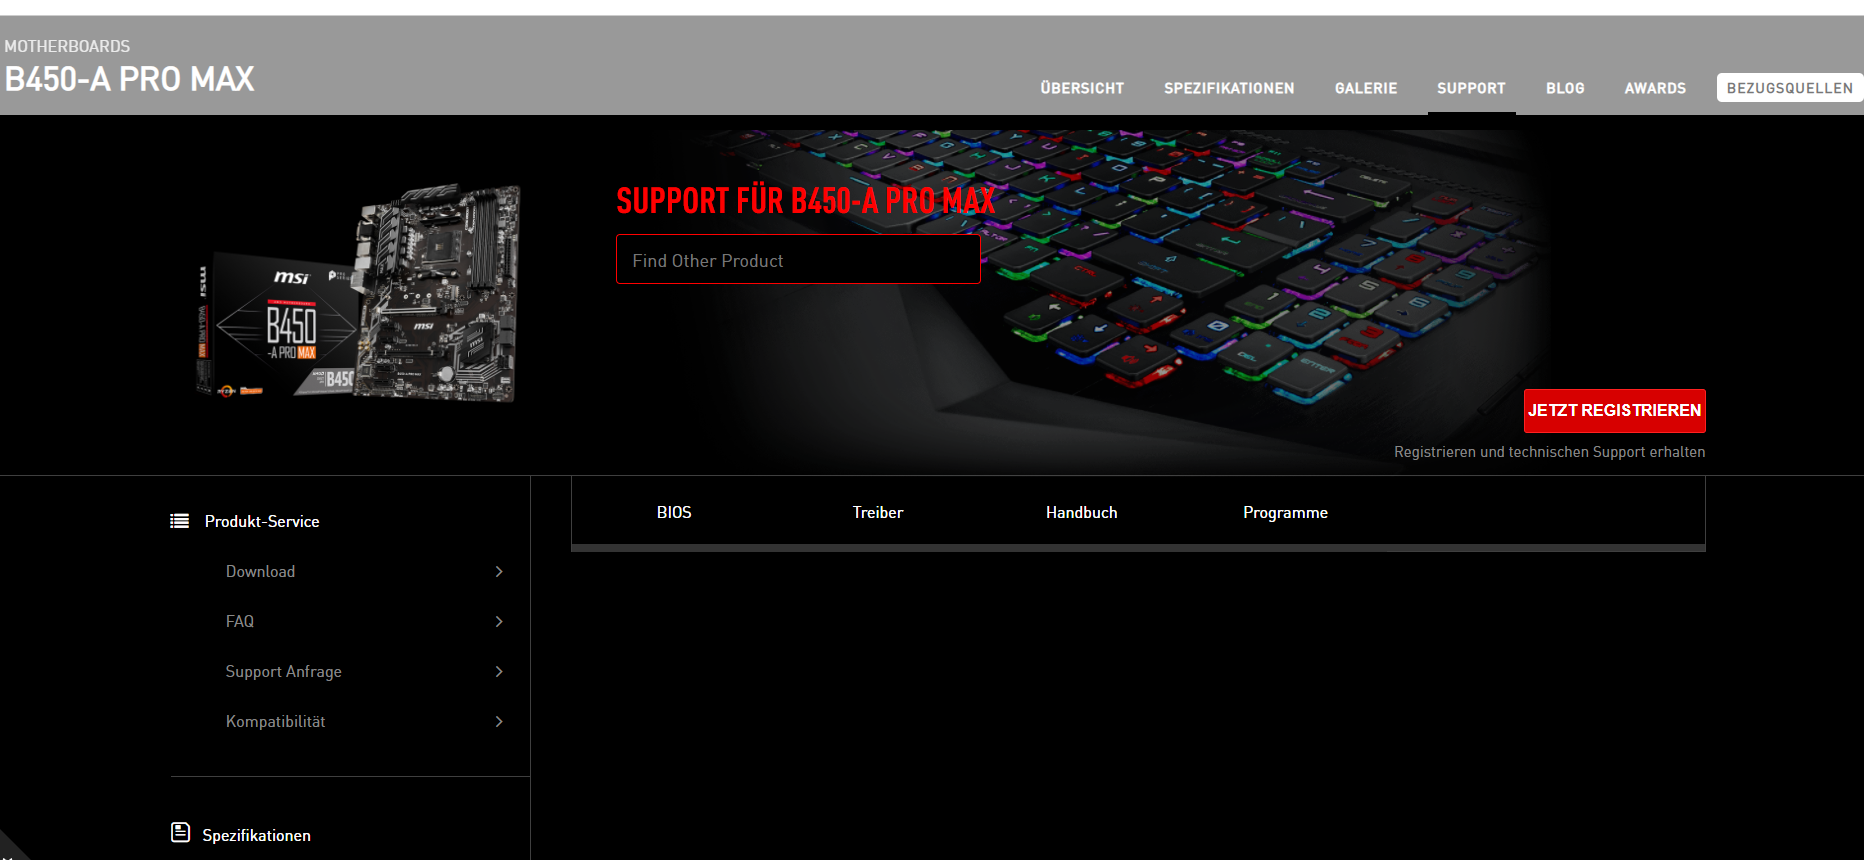Open the Kompatibilität sidebar link
Screen dimensions: 1864x860
(x=276, y=721)
